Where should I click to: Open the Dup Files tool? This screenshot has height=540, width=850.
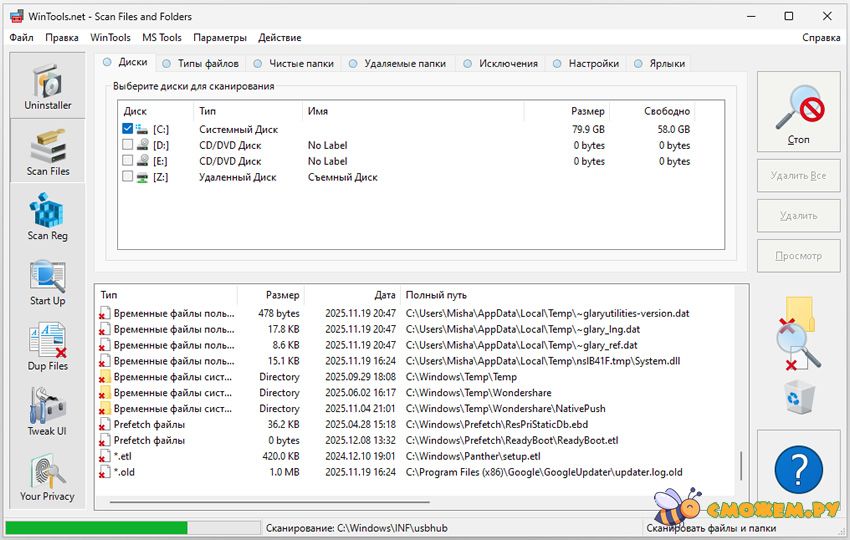[48, 346]
